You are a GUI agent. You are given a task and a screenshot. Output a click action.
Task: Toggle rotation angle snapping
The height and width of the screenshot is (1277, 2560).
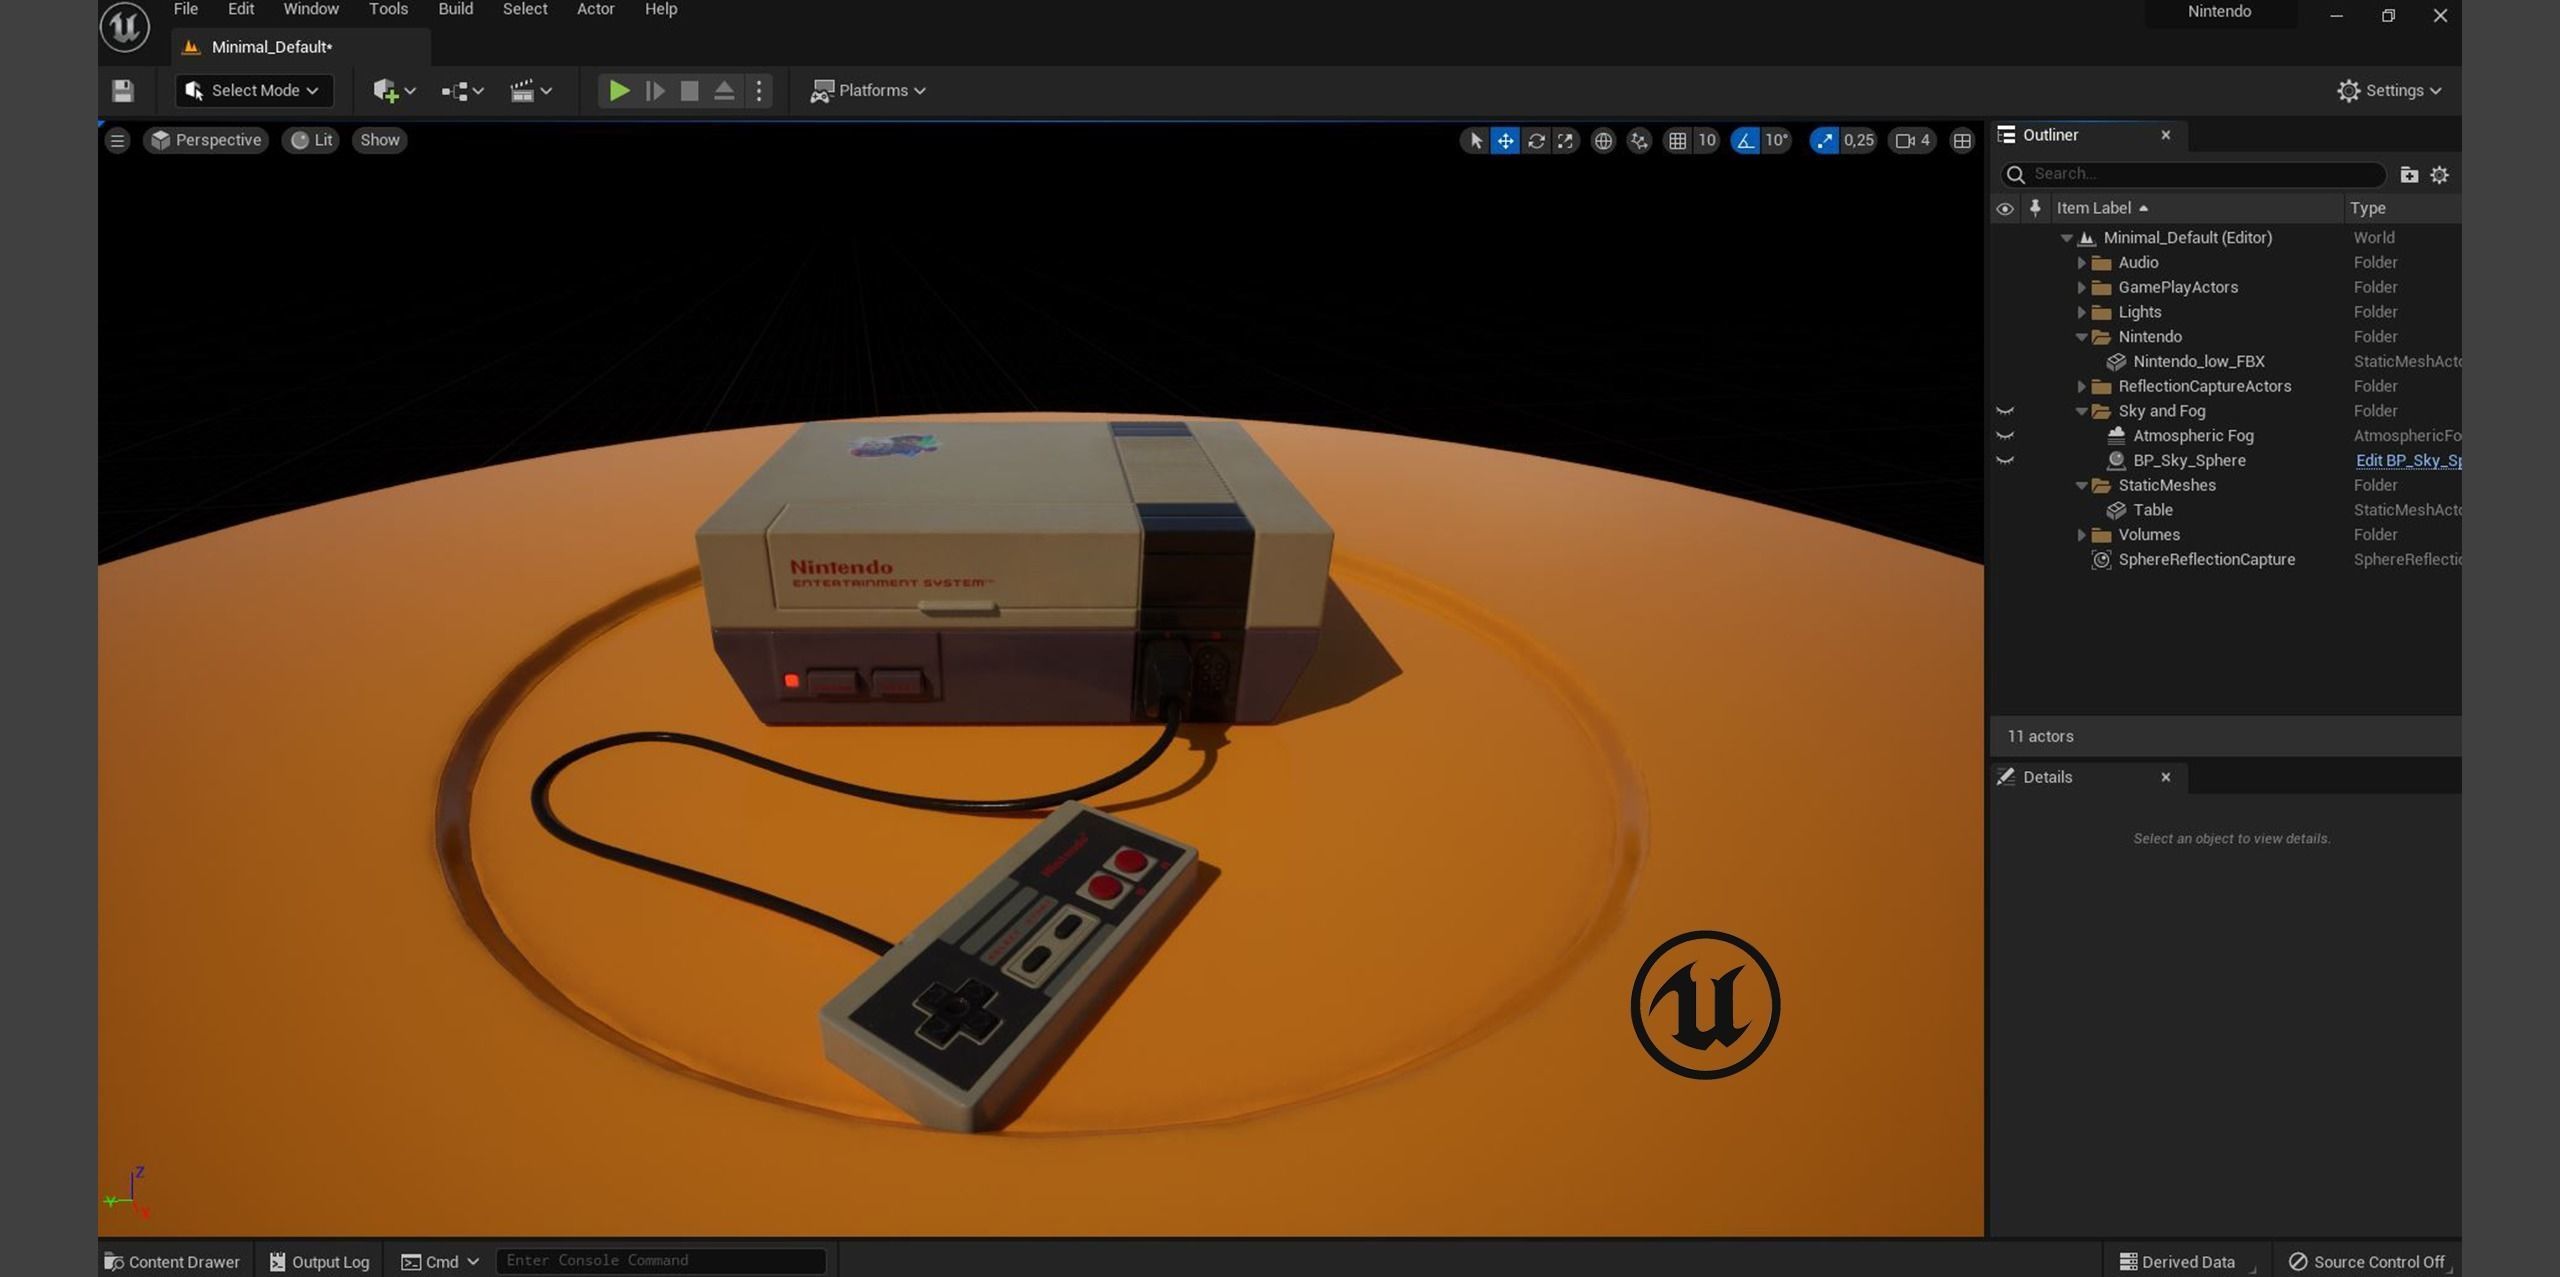pyautogui.click(x=1745, y=141)
